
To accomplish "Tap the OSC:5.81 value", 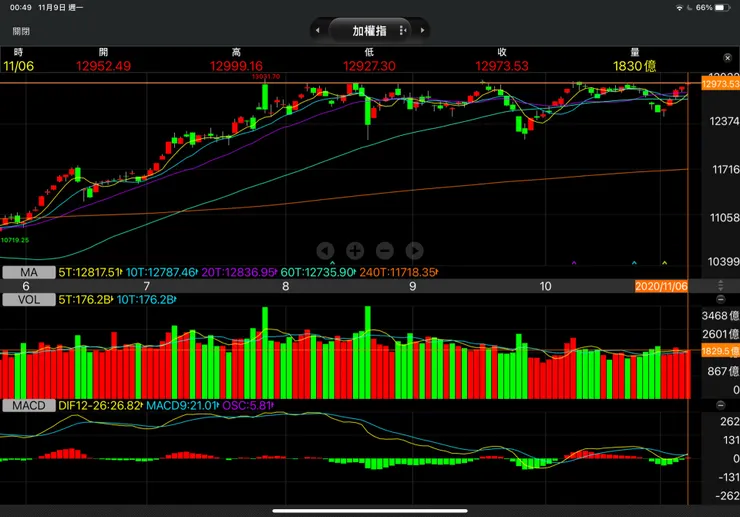I will coord(247,406).
